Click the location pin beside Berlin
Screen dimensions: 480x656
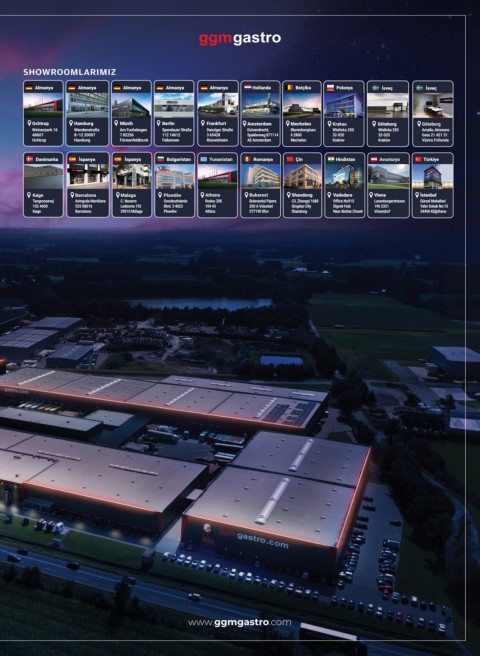point(159,123)
